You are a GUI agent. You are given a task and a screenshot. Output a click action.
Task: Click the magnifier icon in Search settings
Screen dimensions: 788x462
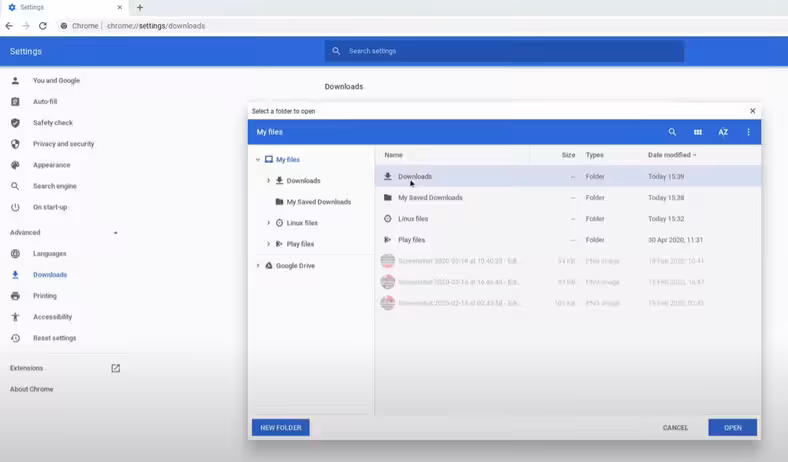[336, 51]
